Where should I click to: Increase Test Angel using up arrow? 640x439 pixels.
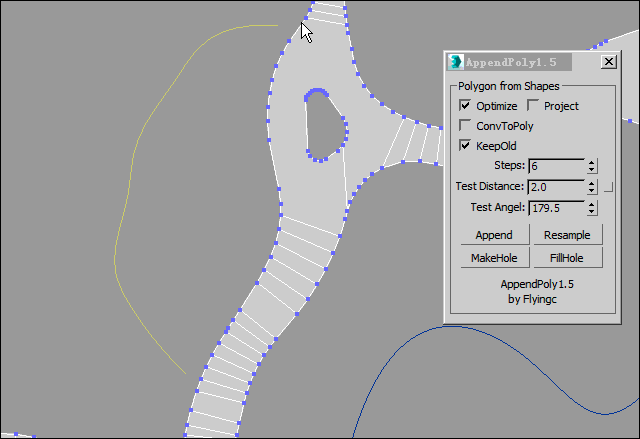pos(591,204)
